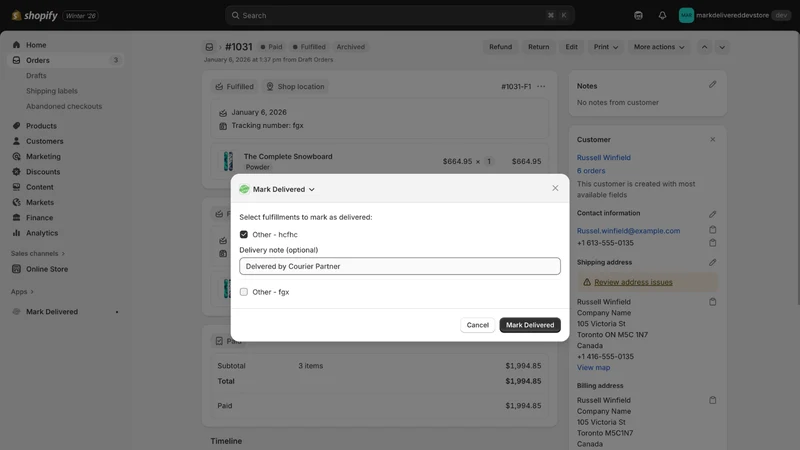Image resolution: width=800 pixels, height=450 pixels.
Task: Click the Delivery note input field
Action: (399, 266)
